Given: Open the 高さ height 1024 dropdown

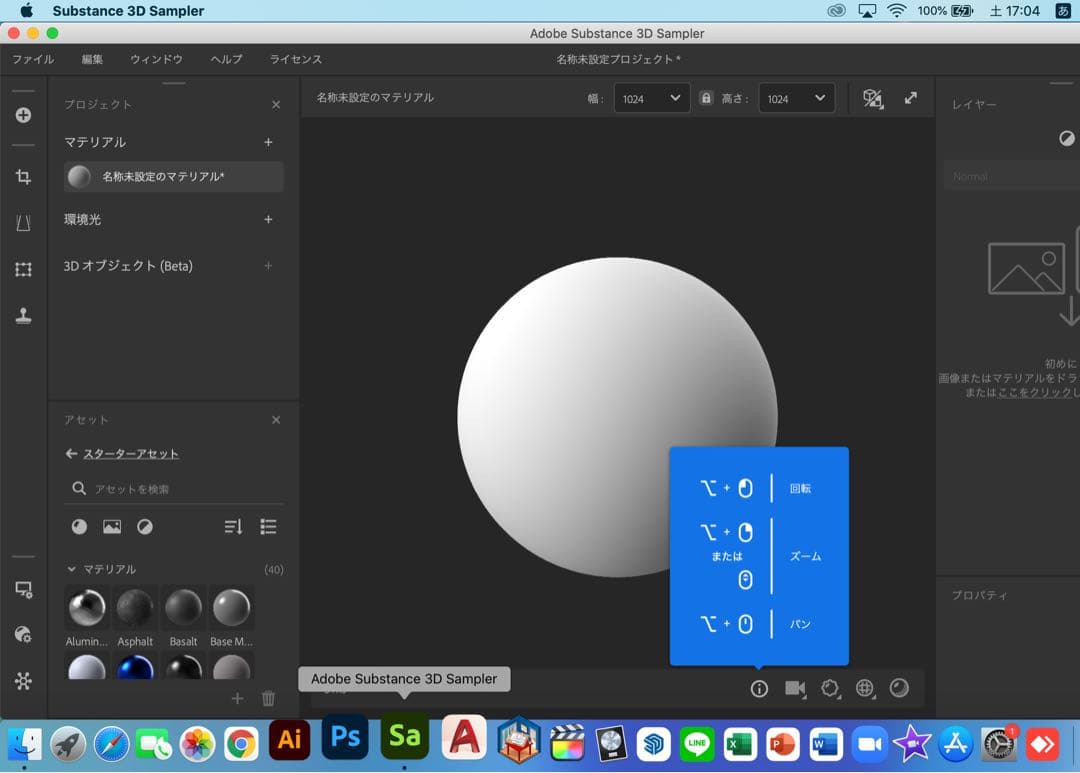Looking at the screenshot, I should (796, 98).
